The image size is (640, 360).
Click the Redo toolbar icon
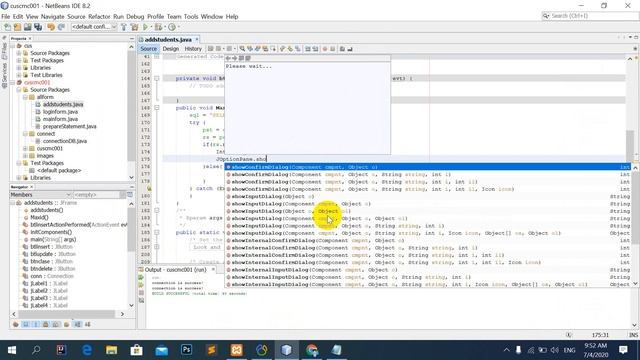(61, 27)
